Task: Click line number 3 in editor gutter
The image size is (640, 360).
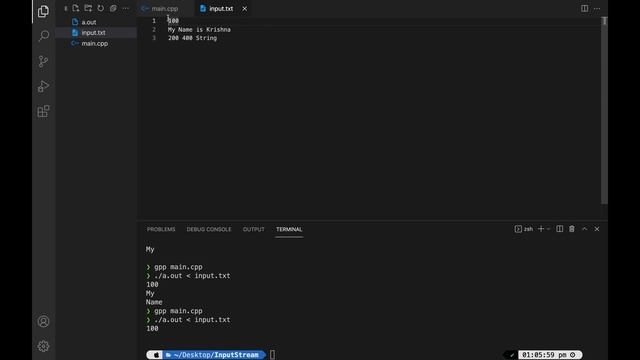Action: click(154, 38)
